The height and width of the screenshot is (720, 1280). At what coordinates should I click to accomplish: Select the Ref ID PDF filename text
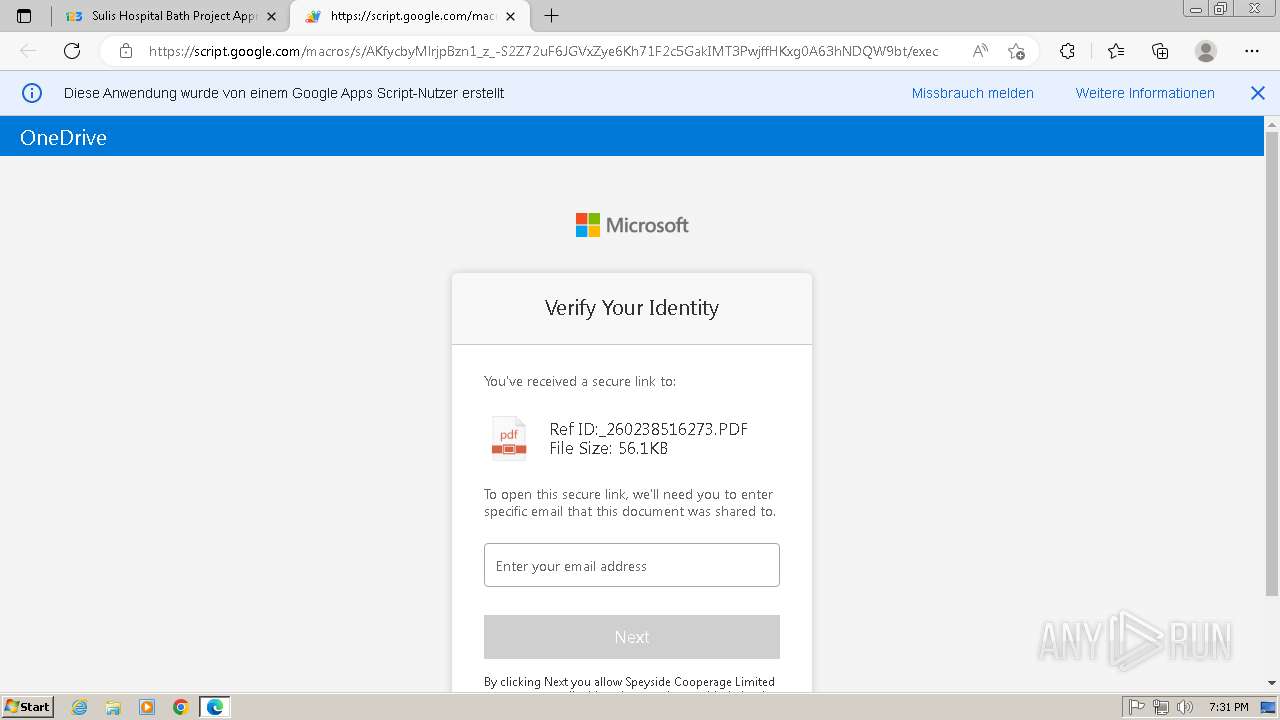(648, 429)
